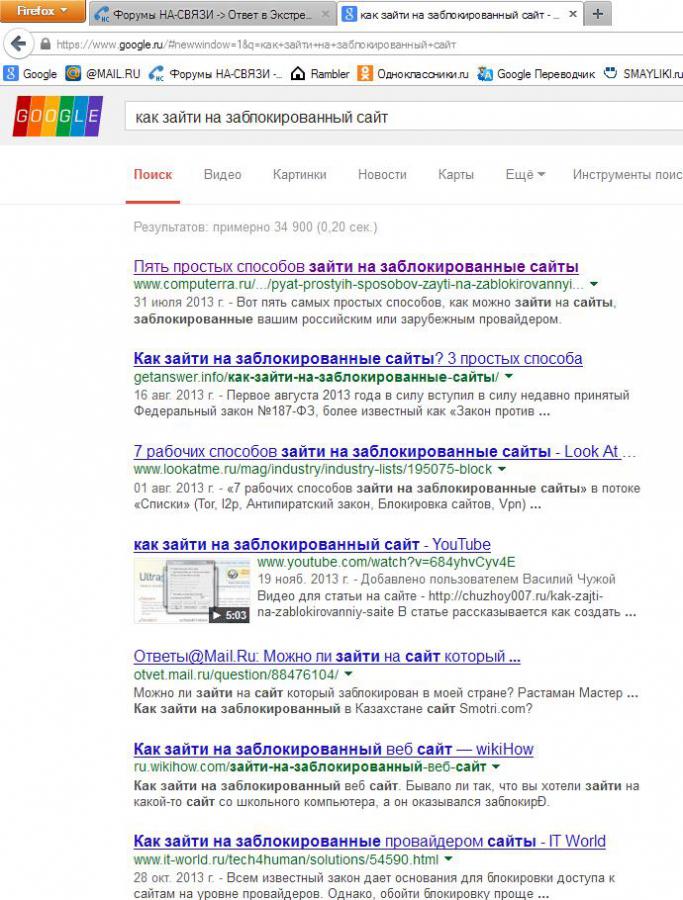Expand the arrow next to computerra.ru URL
683x900 pixels.
point(594,284)
